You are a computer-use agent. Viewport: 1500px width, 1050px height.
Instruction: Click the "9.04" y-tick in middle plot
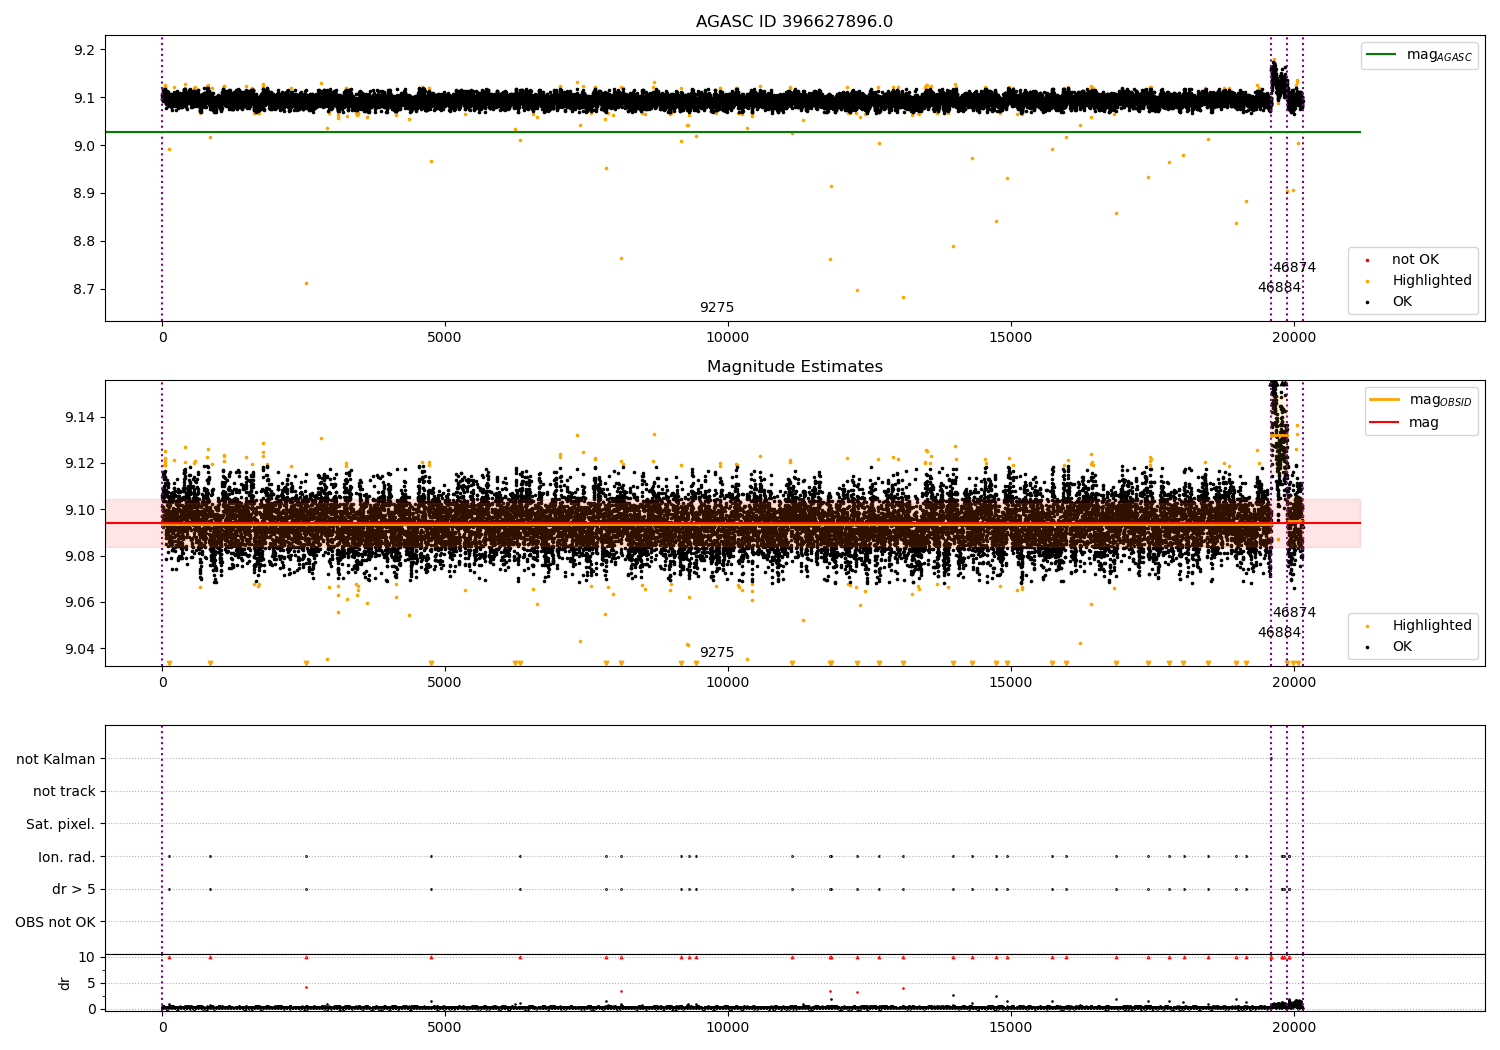(82, 649)
